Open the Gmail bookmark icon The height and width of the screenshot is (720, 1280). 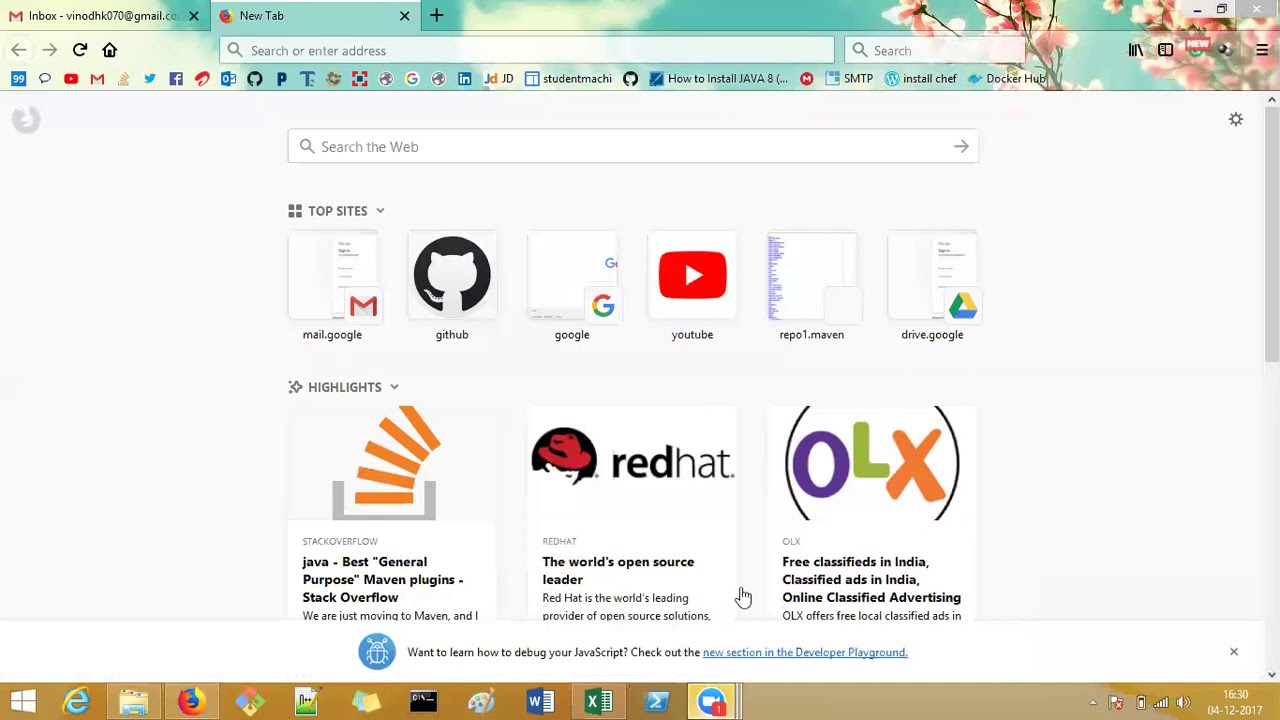coord(97,79)
